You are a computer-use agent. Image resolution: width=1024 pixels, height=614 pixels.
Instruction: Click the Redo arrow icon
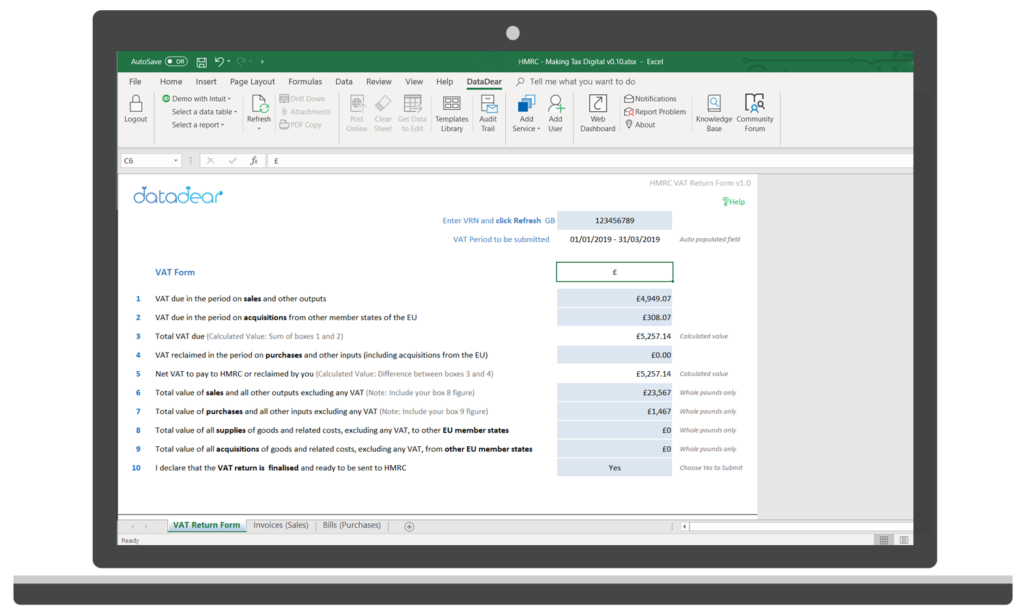click(x=242, y=61)
